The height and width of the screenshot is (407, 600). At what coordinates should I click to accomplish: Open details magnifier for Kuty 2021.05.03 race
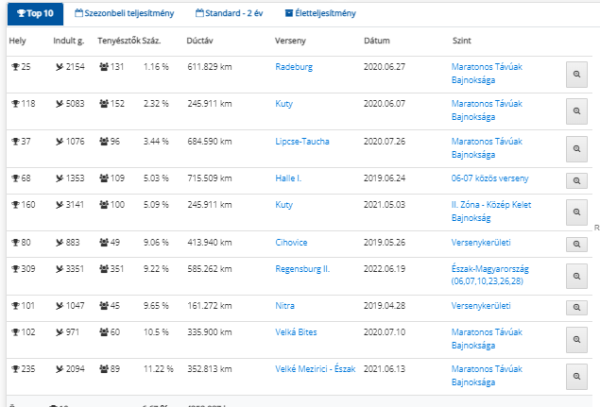[577, 212]
